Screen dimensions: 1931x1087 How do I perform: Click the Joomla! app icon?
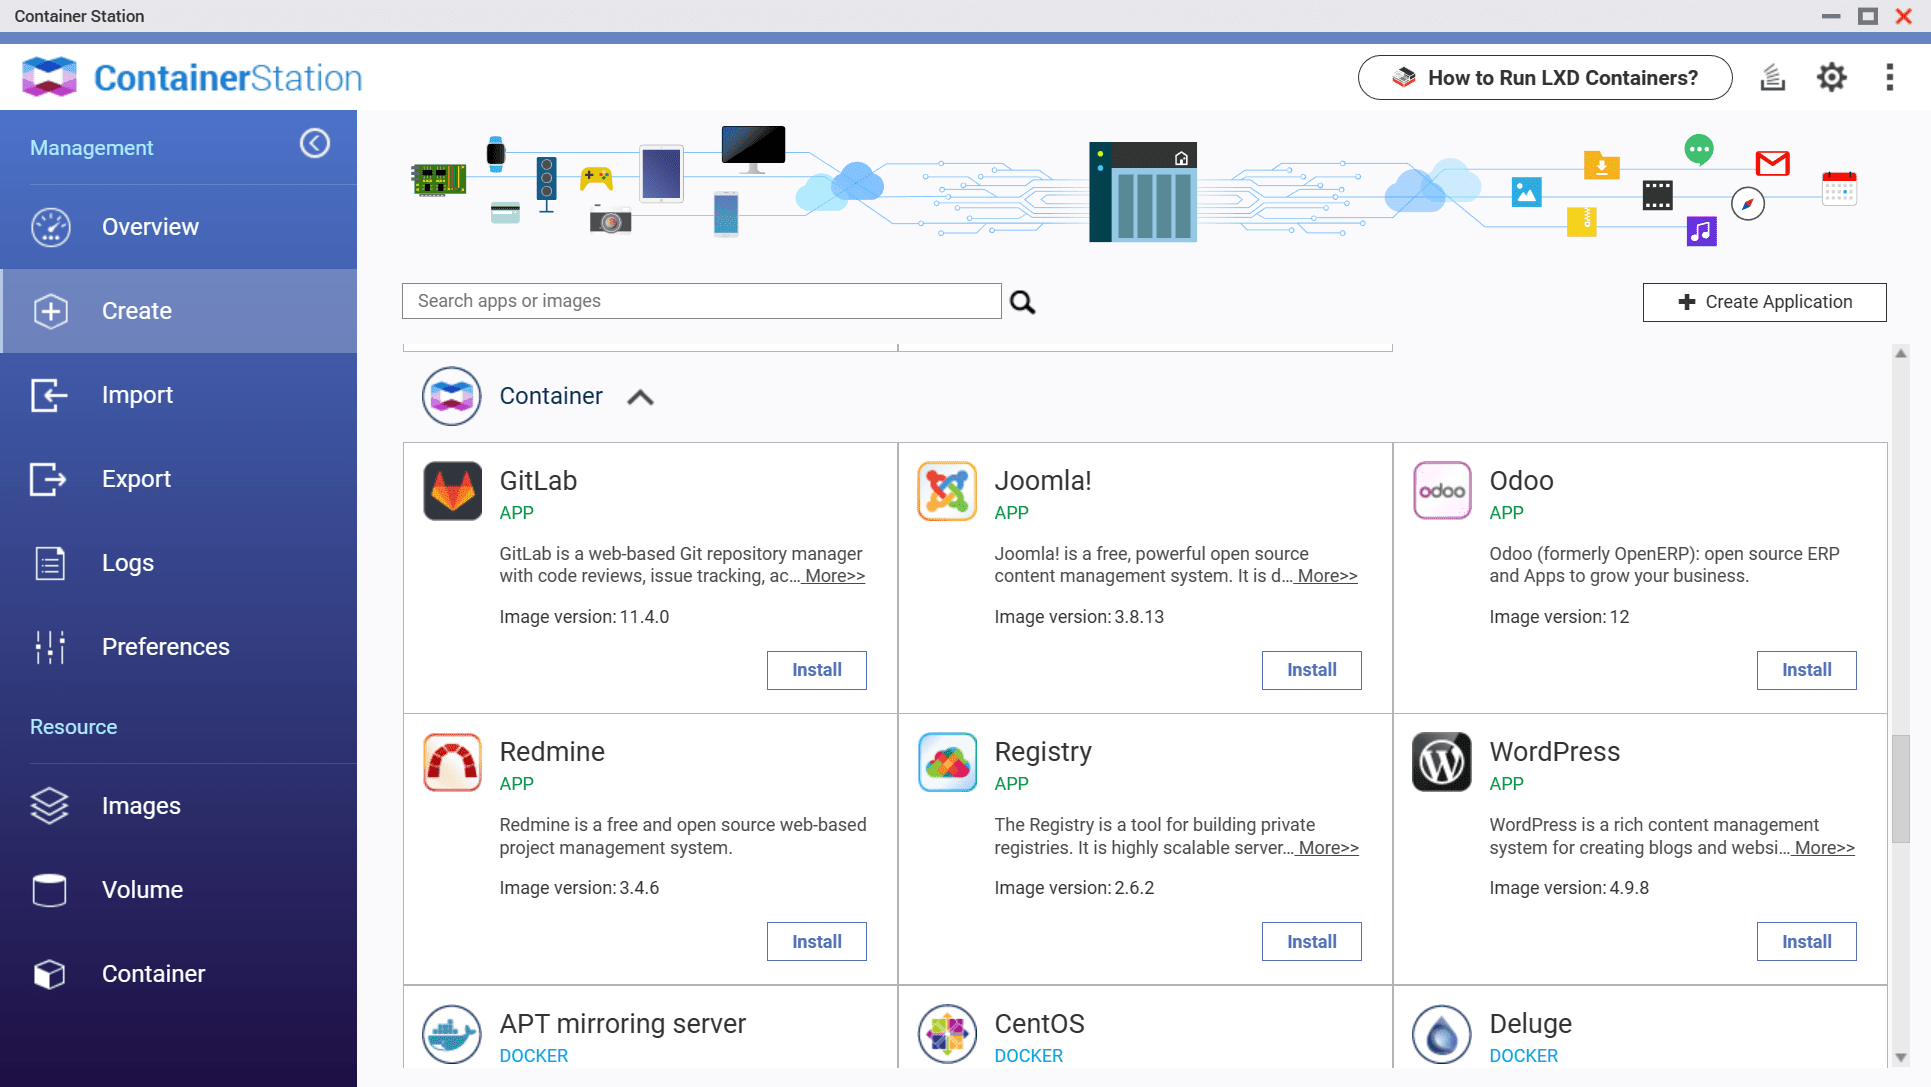click(947, 491)
